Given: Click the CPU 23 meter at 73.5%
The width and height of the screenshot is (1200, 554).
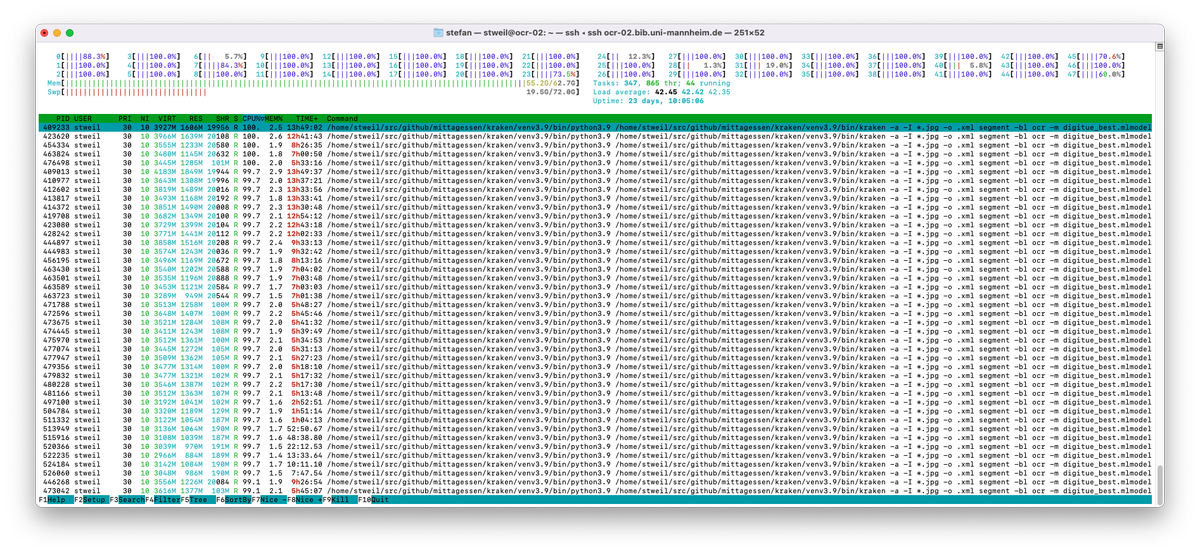Looking at the screenshot, I should tap(549, 74).
